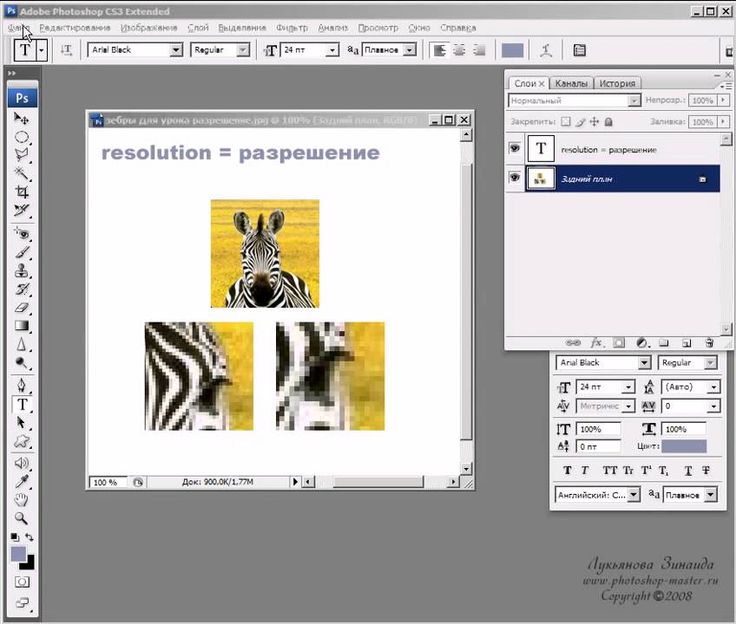Select the Pen tool

(x=21, y=386)
